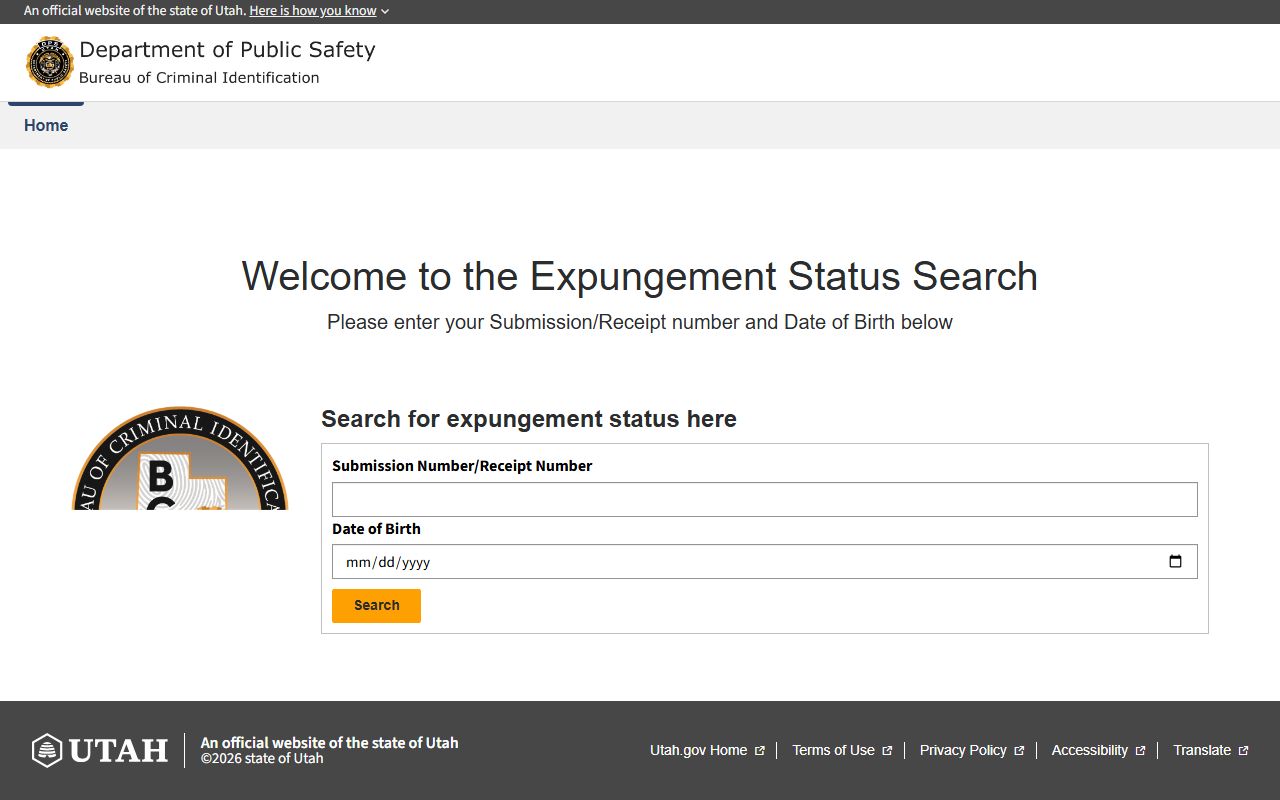Screen dimensions: 1280x800
Task: Open the Accessibility footer link
Action: tap(1098, 750)
